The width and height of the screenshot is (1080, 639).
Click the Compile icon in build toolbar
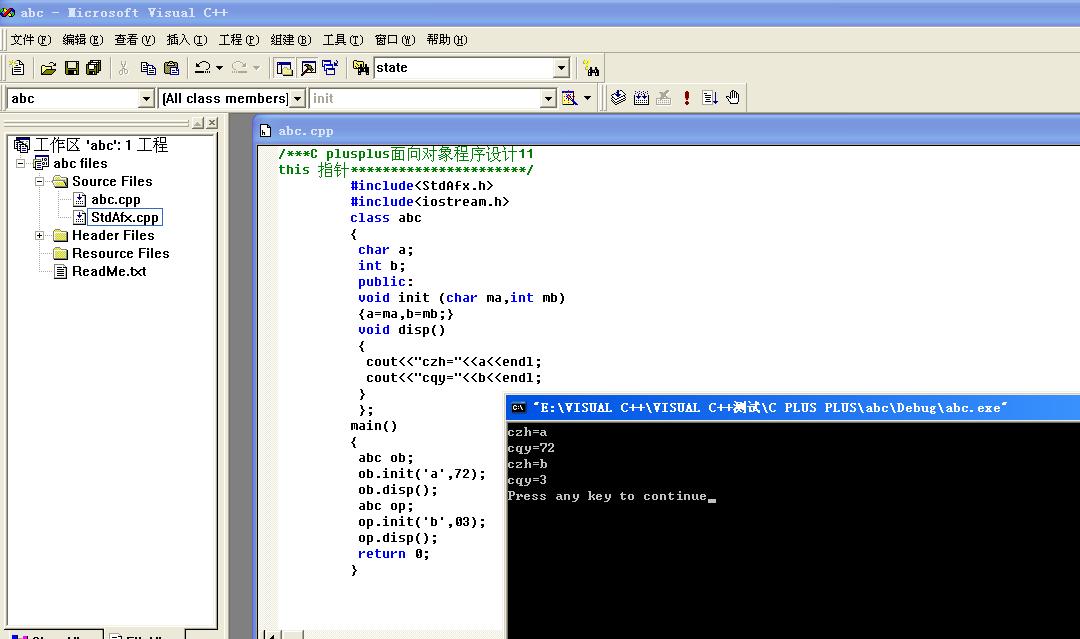618,98
